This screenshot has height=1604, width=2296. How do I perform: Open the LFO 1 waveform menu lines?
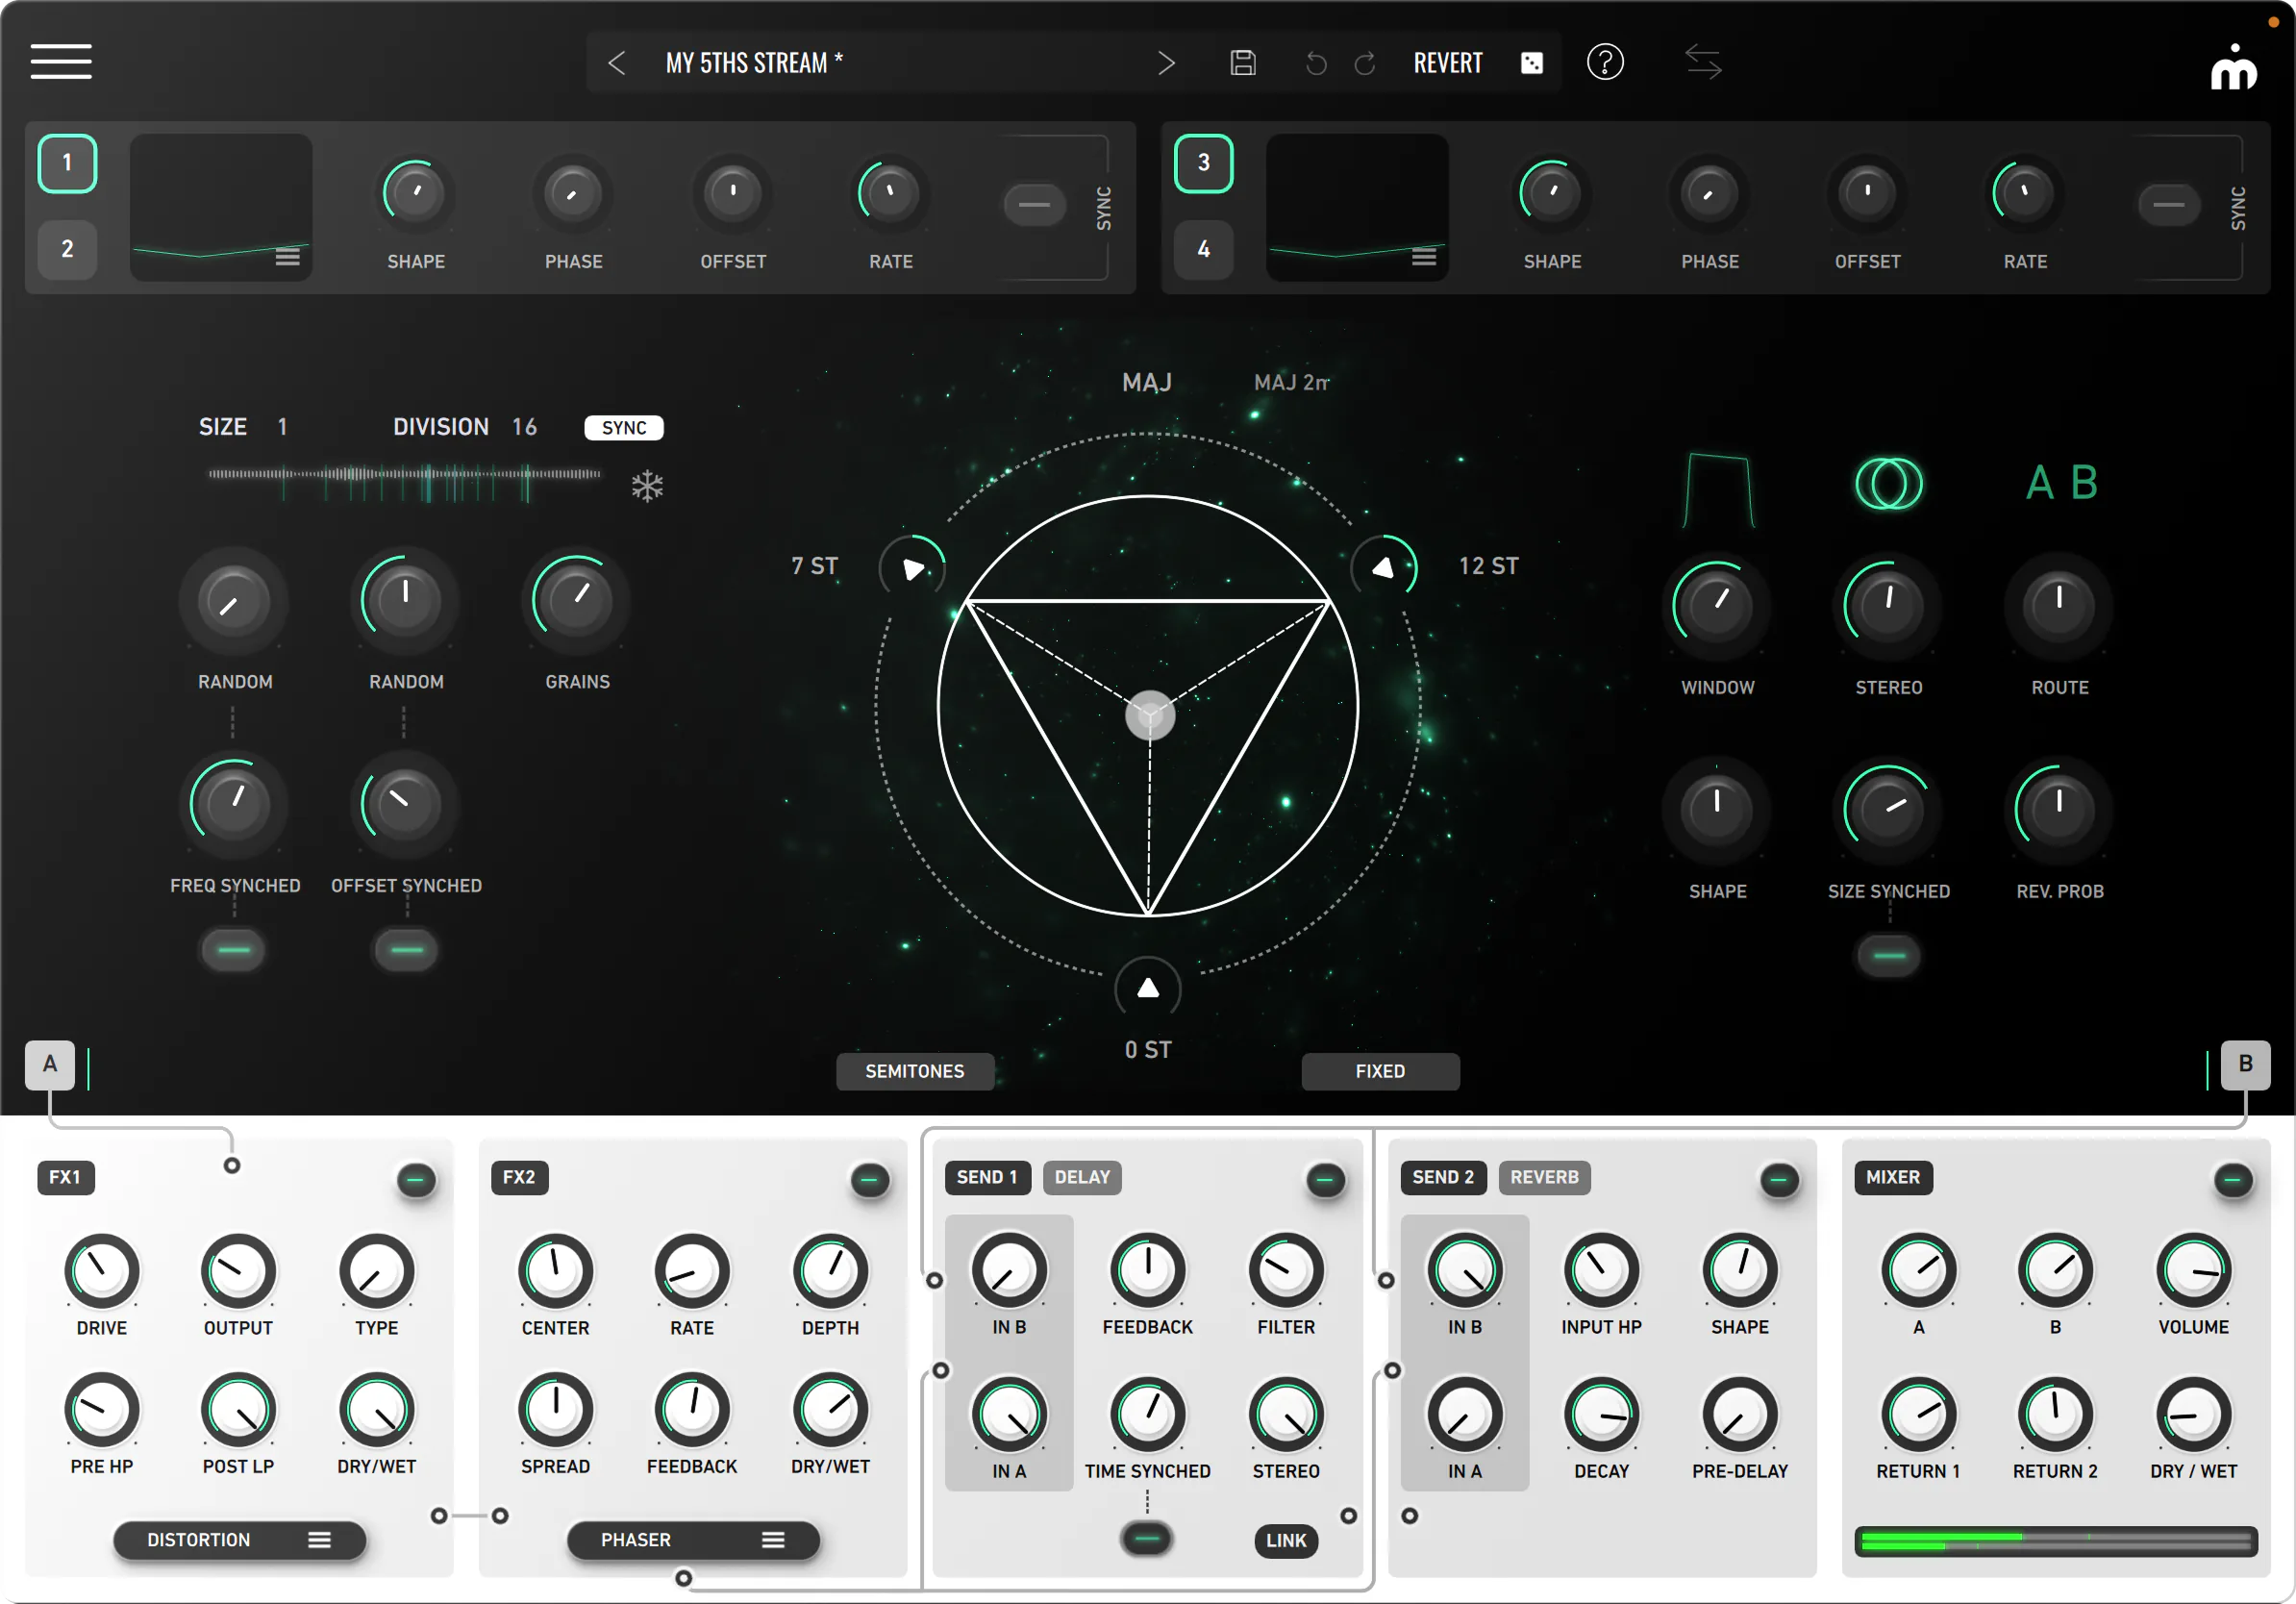click(x=288, y=258)
